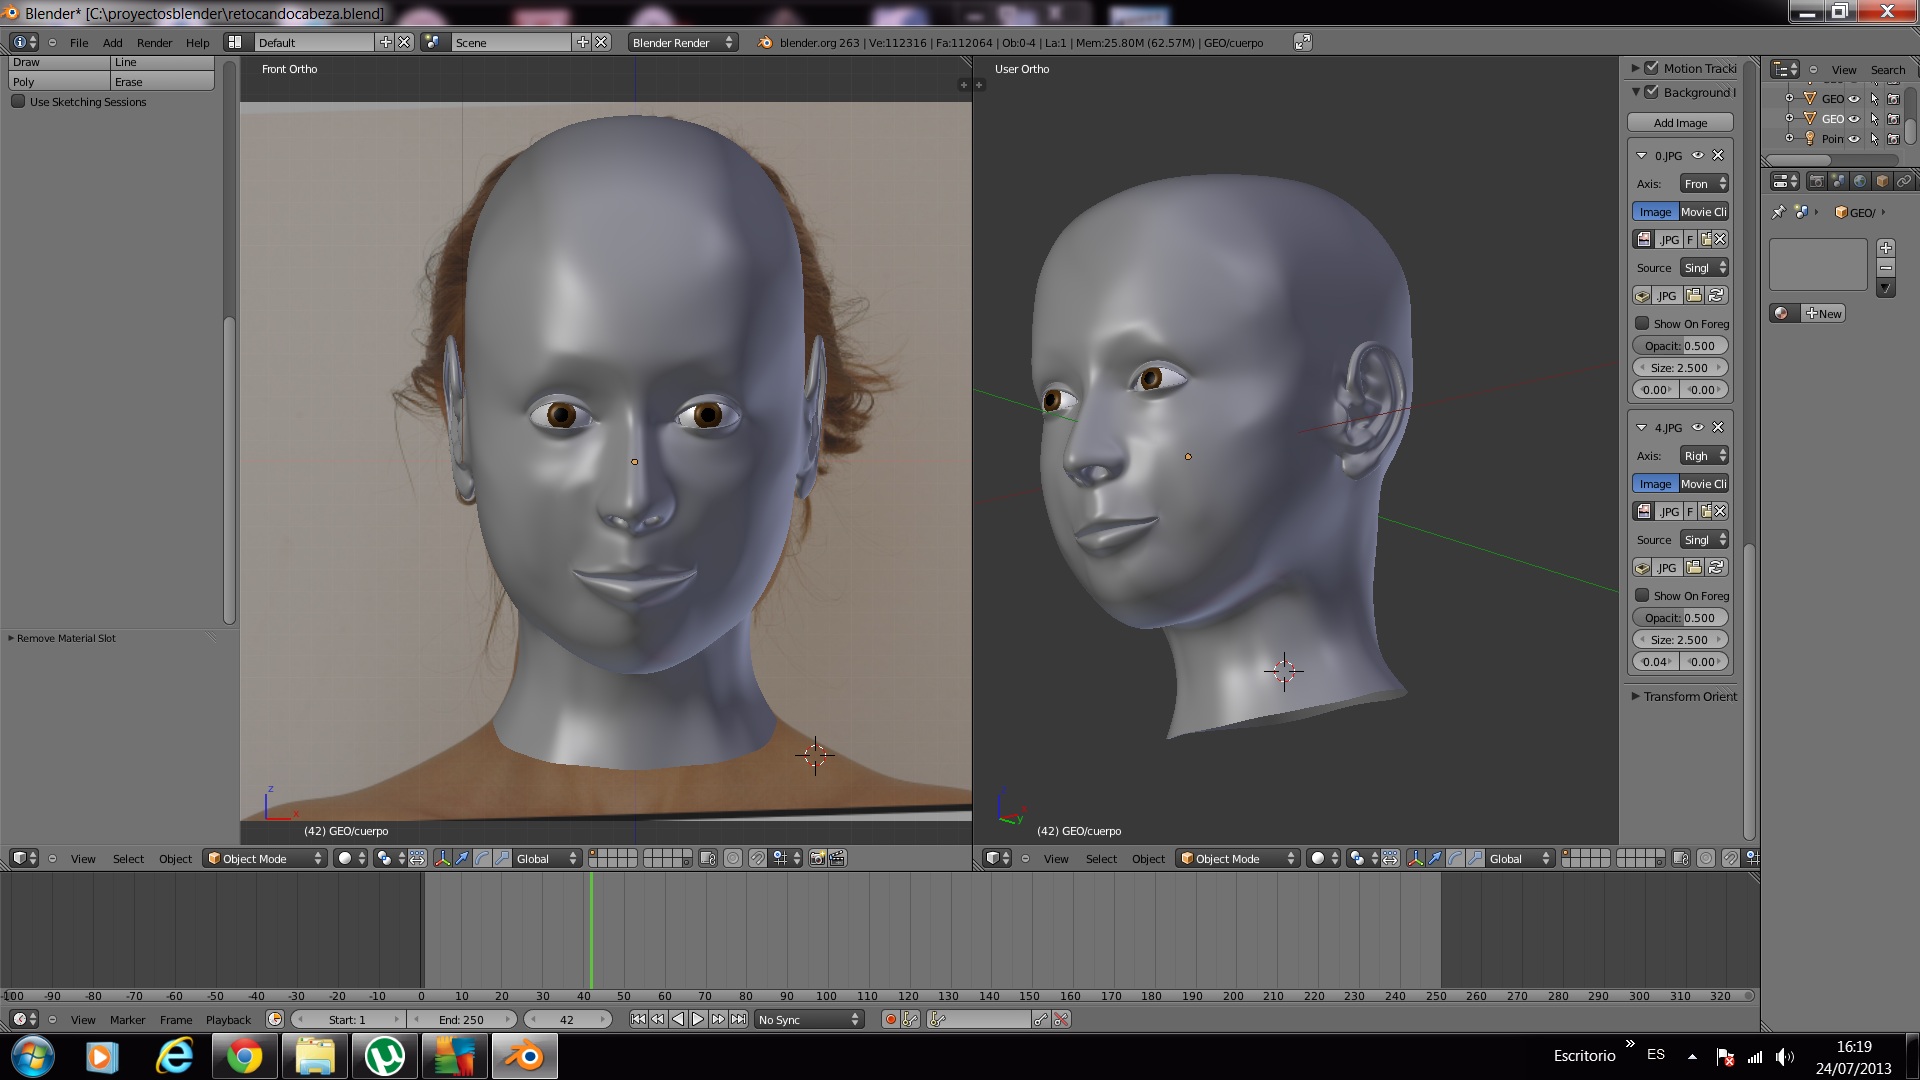Enable Use Sketching Sessions checkbox
This screenshot has width=1920, height=1080.
[18, 102]
